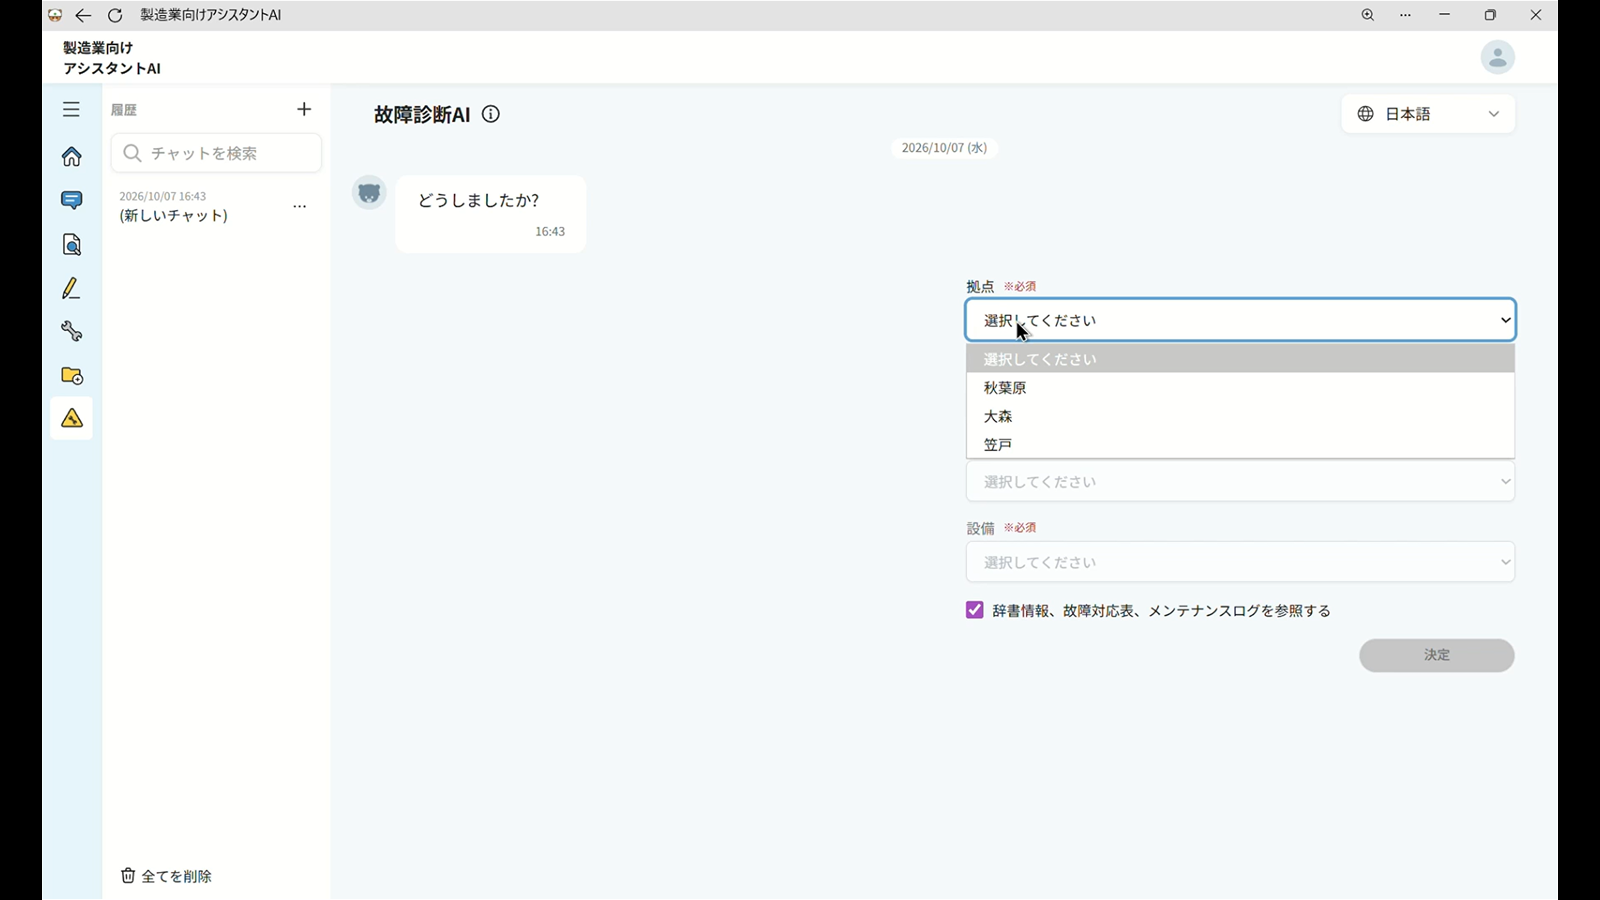Open the 日本語 language dropdown
The image size is (1600, 900).
[x=1427, y=114]
